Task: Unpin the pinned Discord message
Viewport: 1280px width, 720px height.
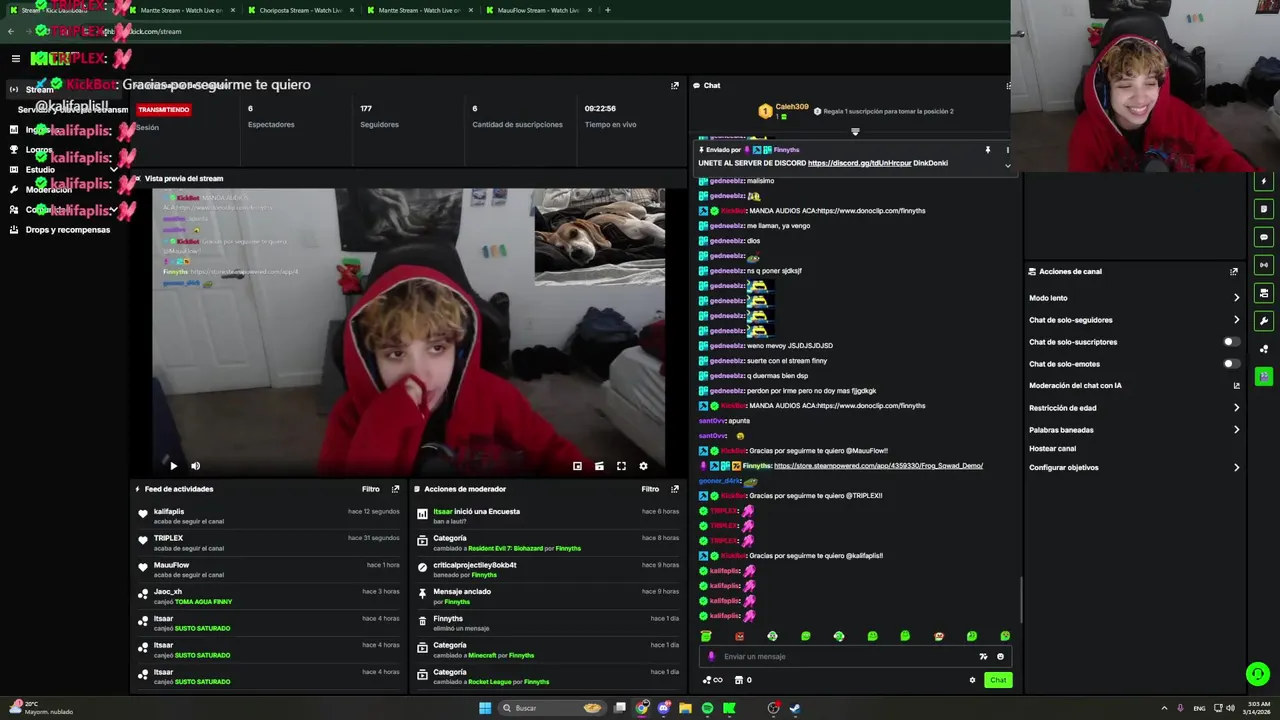Action: [x=987, y=150]
